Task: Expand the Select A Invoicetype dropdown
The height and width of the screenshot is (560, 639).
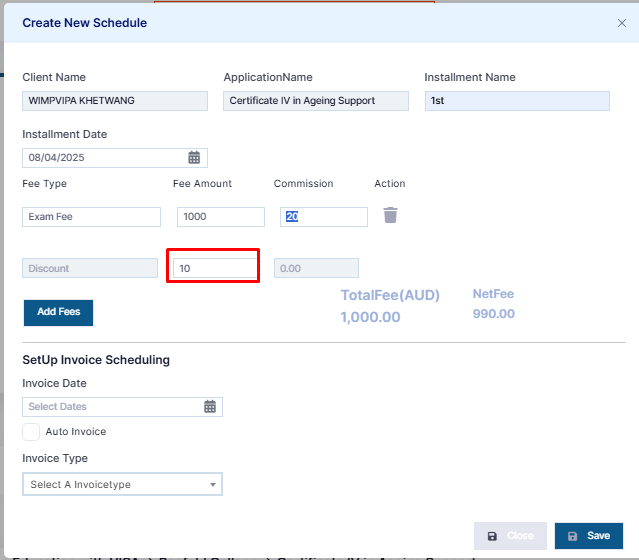Action: click(122, 484)
